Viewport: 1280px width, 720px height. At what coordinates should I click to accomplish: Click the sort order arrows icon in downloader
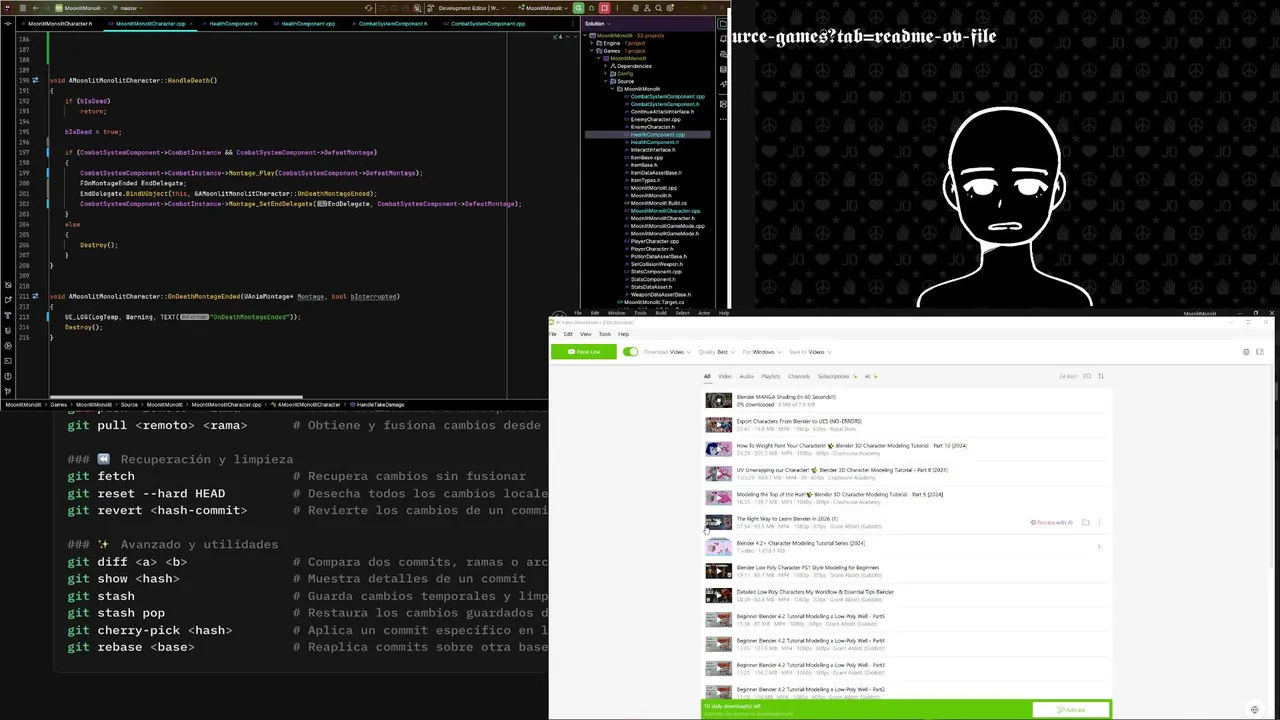[1100, 376]
